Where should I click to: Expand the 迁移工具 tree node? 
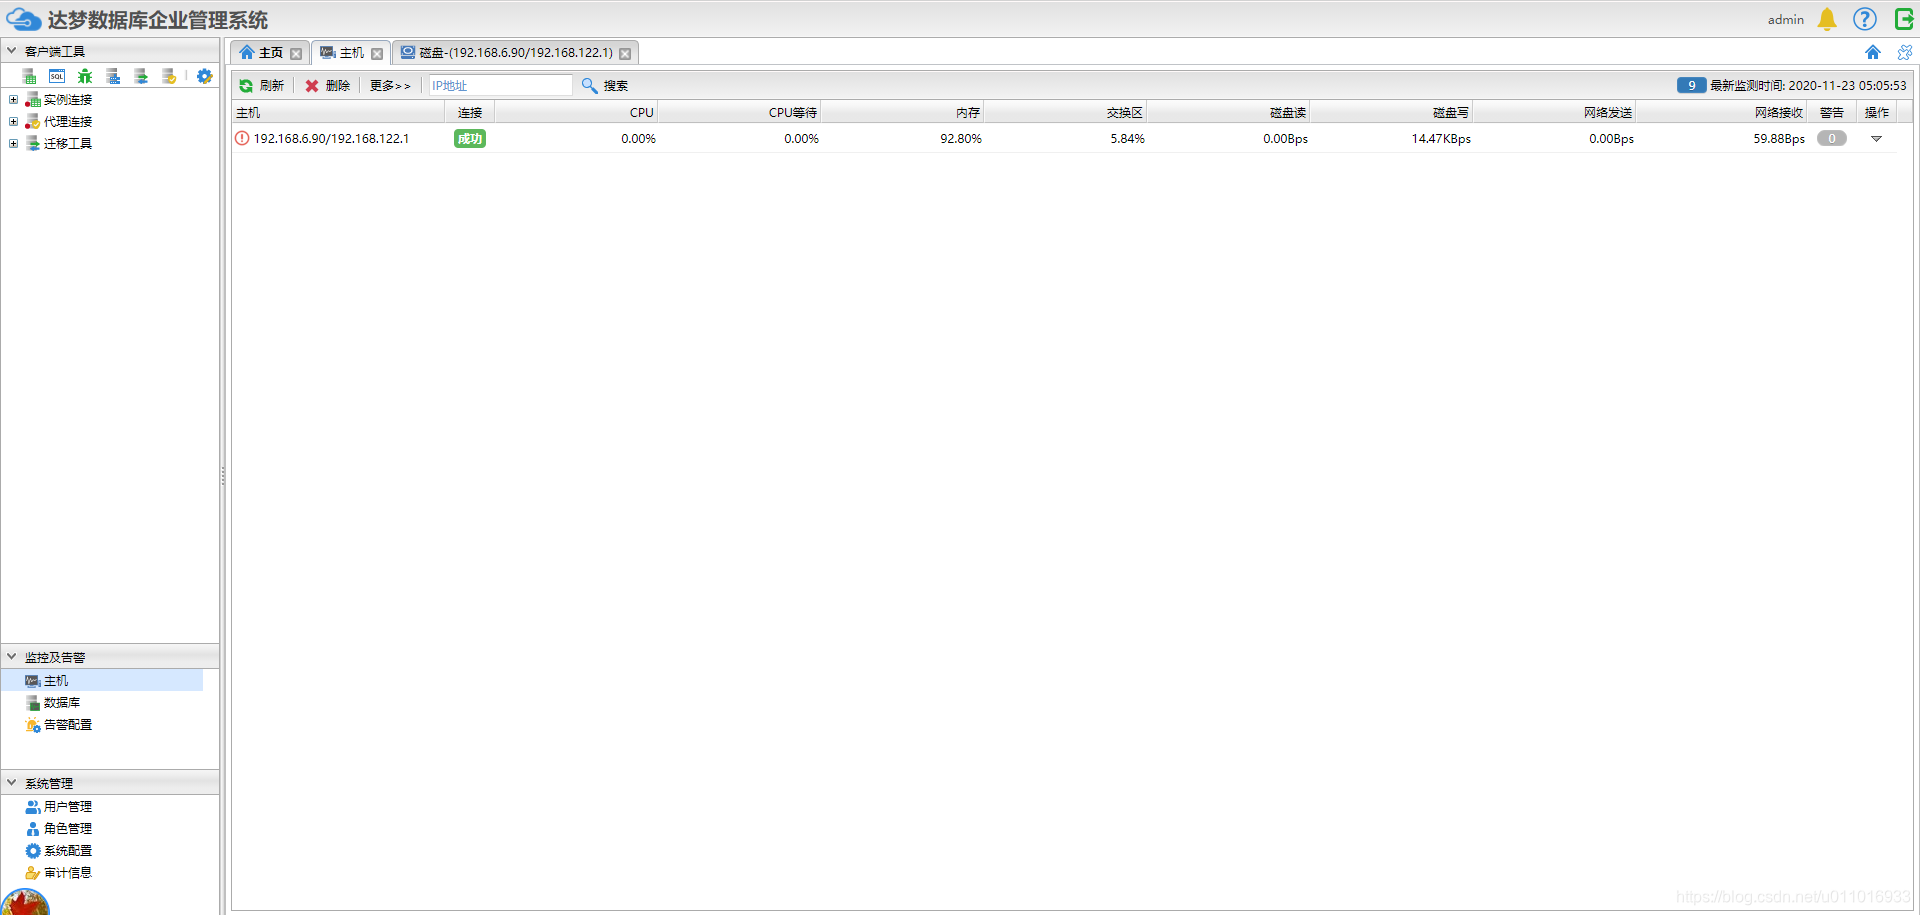point(13,143)
